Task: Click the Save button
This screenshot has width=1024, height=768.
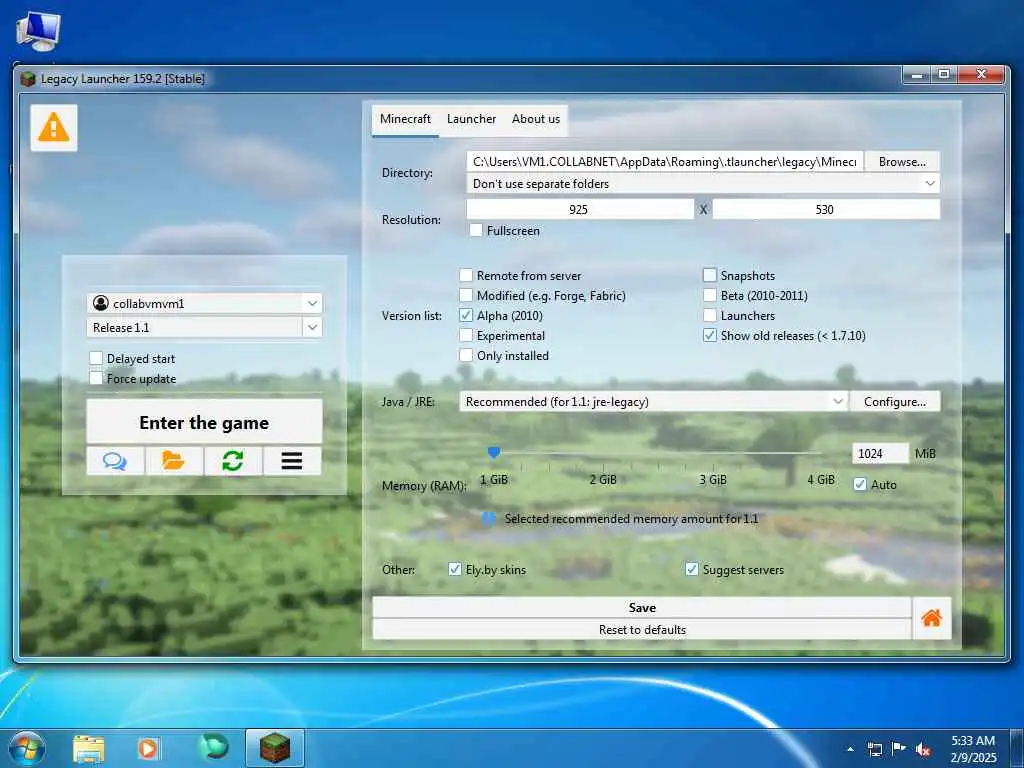Action: coord(641,607)
